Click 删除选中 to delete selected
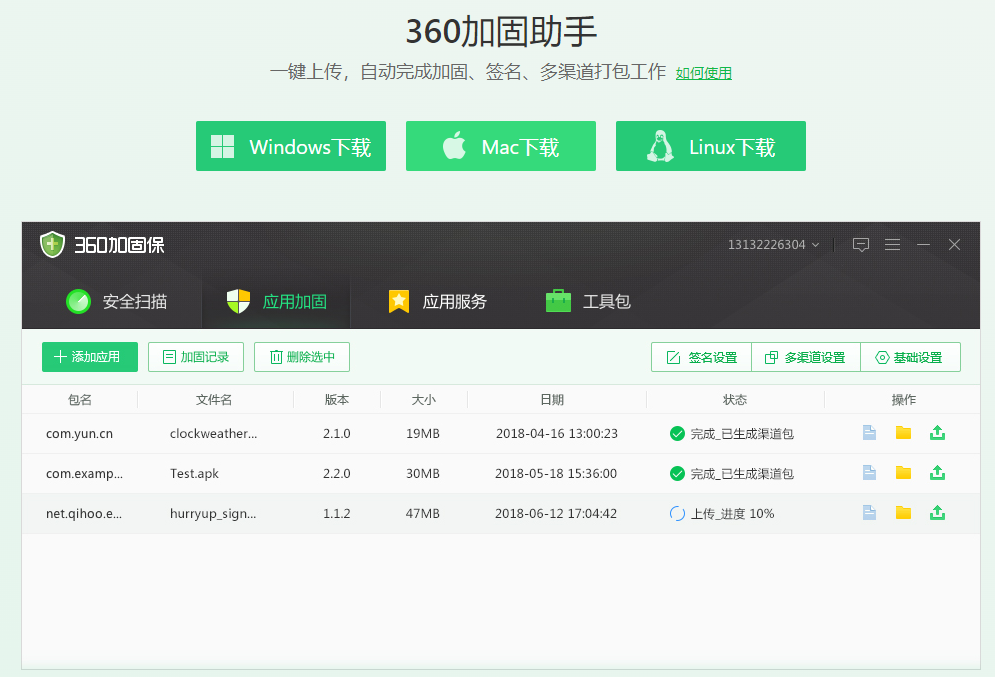The image size is (995, 677). coord(301,357)
